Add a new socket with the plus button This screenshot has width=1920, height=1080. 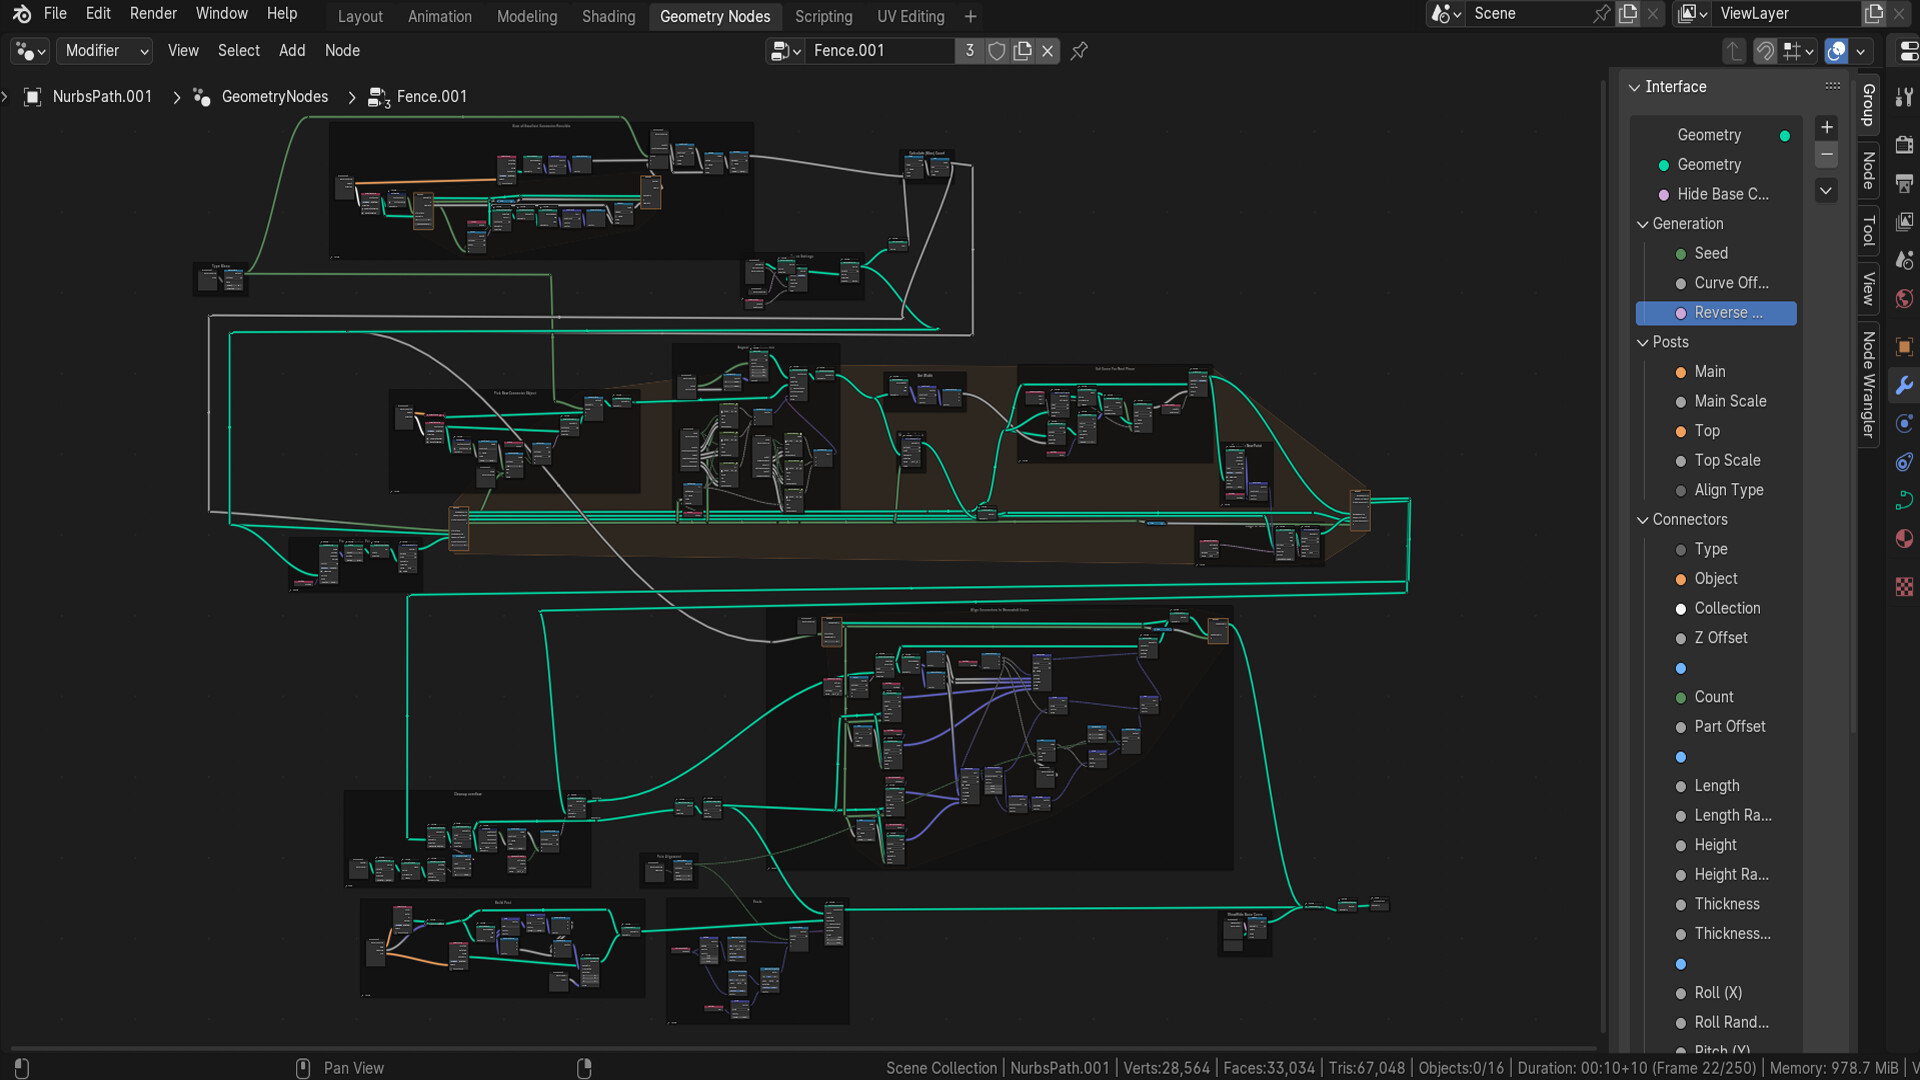tap(1827, 127)
